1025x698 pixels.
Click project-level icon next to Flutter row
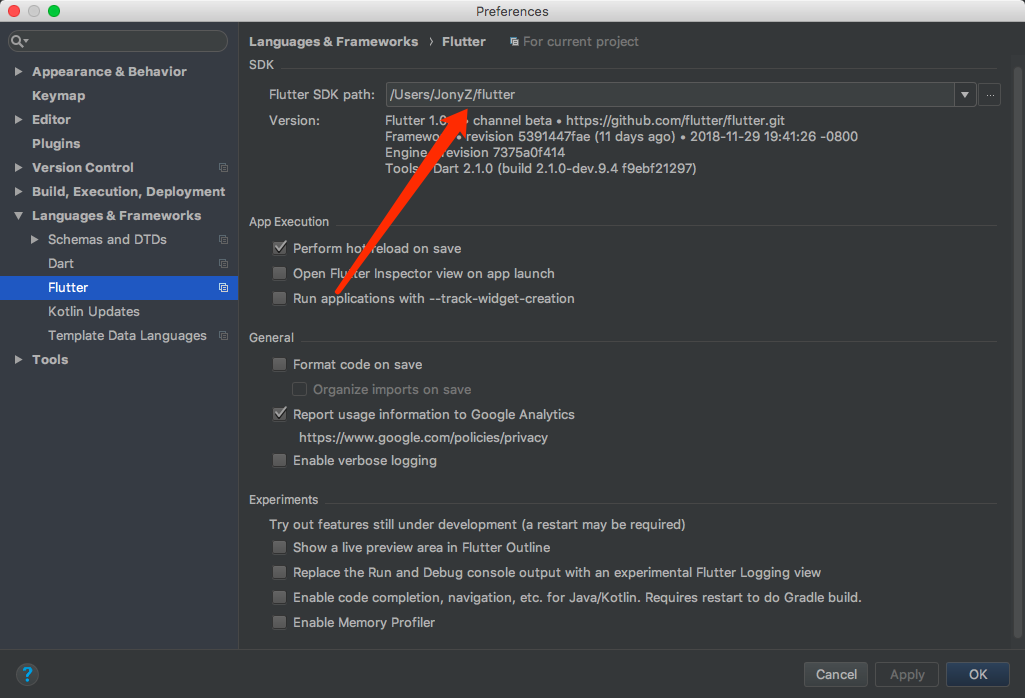224,288
